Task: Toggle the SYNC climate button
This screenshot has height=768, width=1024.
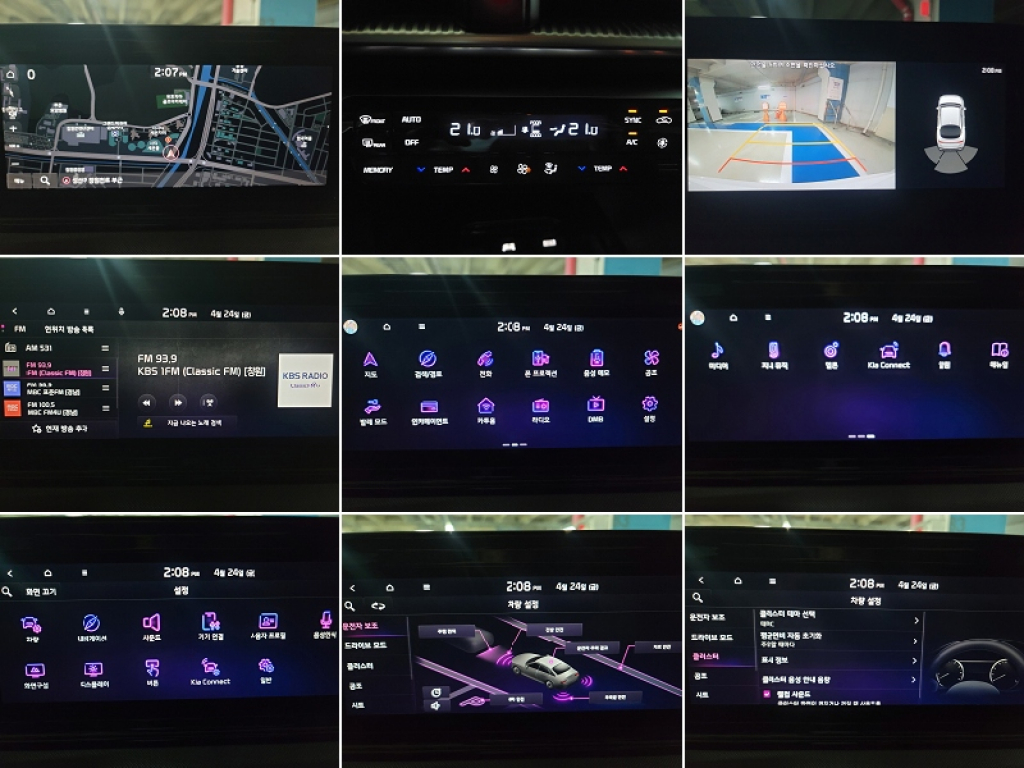Action: point(632,119)
